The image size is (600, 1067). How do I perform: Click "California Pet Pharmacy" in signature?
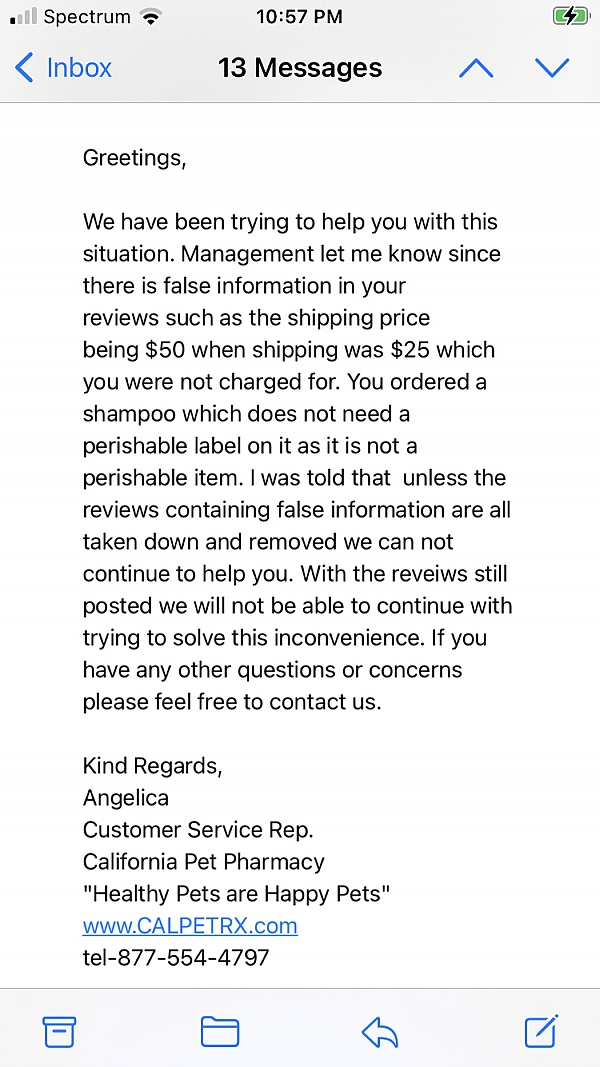204,862
